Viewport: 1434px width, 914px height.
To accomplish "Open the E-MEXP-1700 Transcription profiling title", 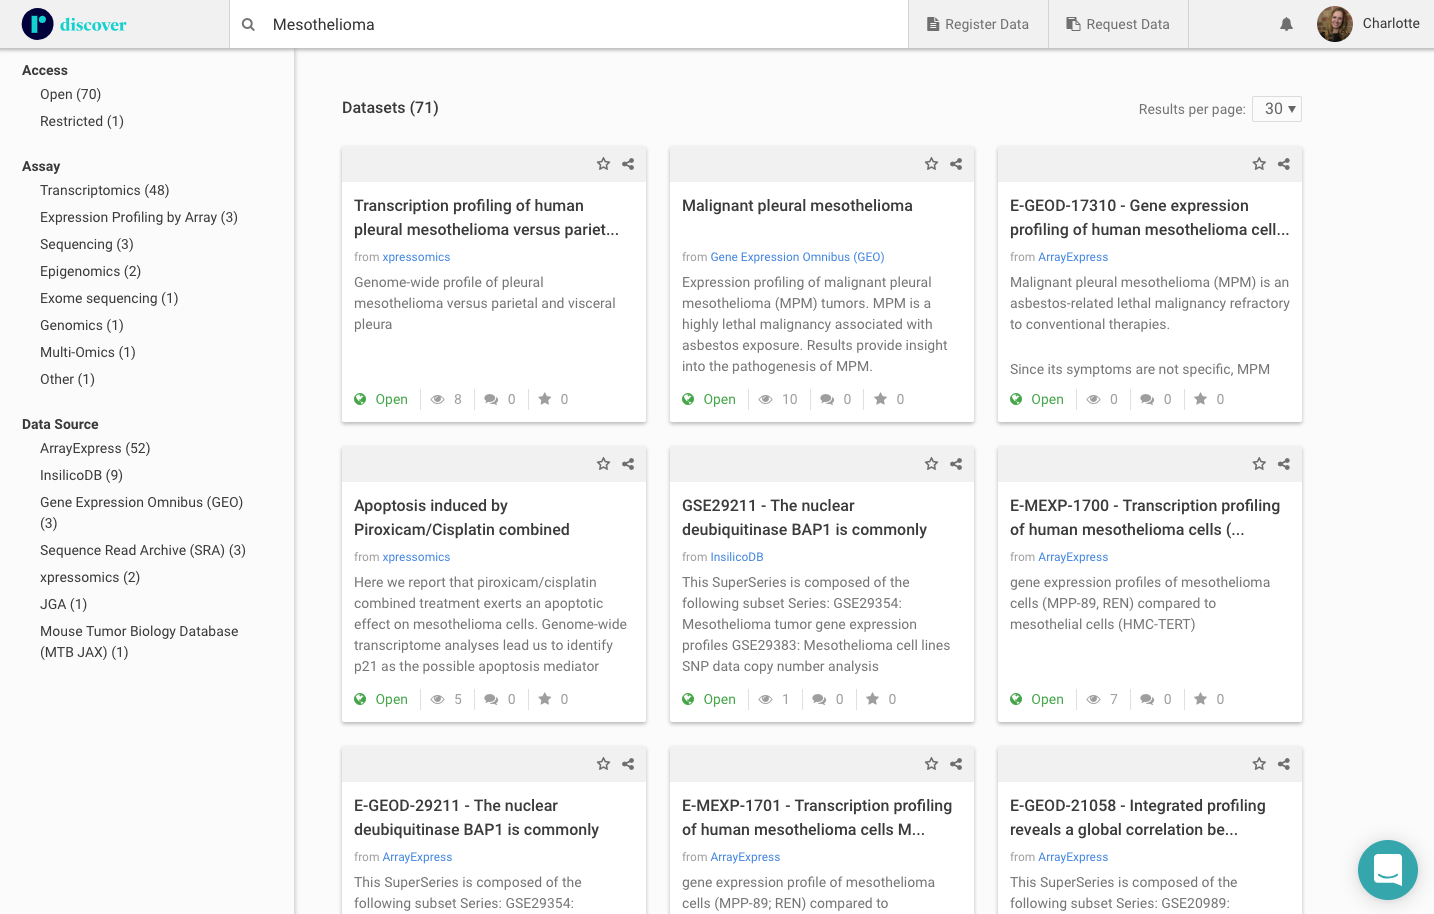I will 1145,517.
